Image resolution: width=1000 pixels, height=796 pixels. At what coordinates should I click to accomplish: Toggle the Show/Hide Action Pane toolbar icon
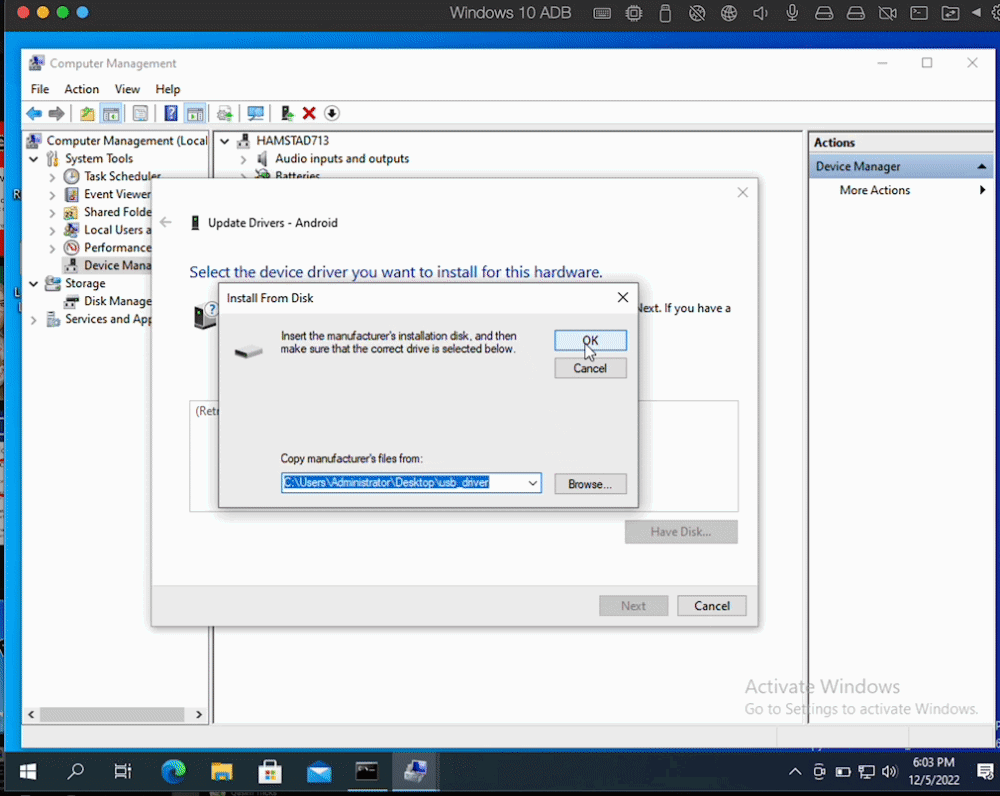pos(195,114)
